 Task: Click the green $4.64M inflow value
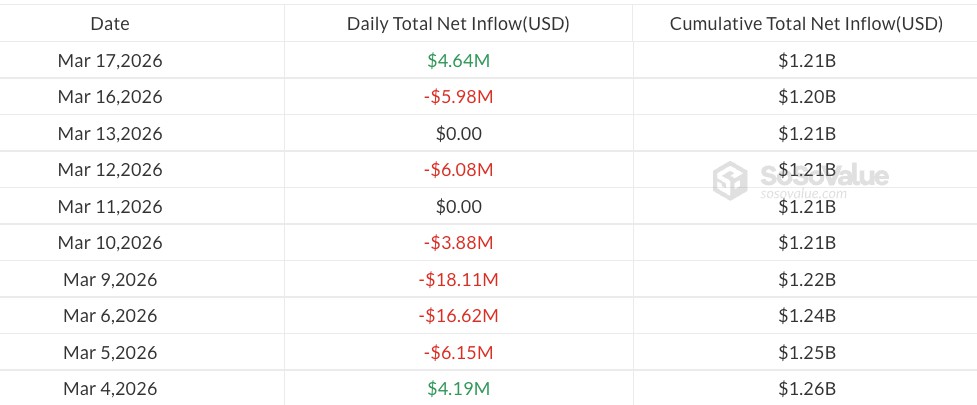(458, 61)
